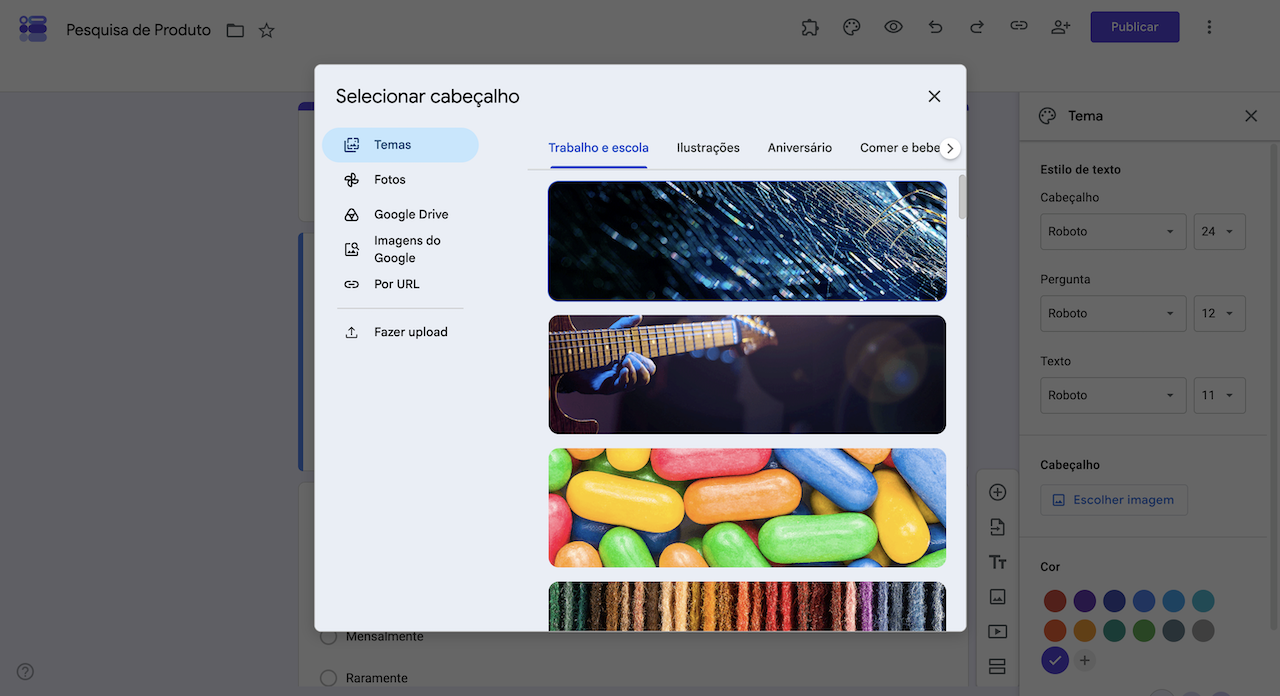Select the Raramente radio option
The image size is (1280, 696).
328,678
